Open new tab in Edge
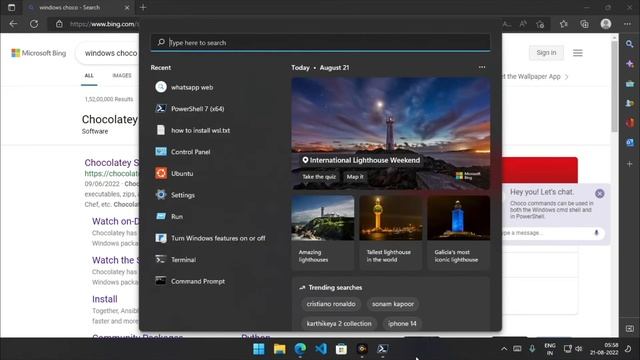The width and height of the screenshot is (640, 360). pyautogui.click(x=143, y=7)
